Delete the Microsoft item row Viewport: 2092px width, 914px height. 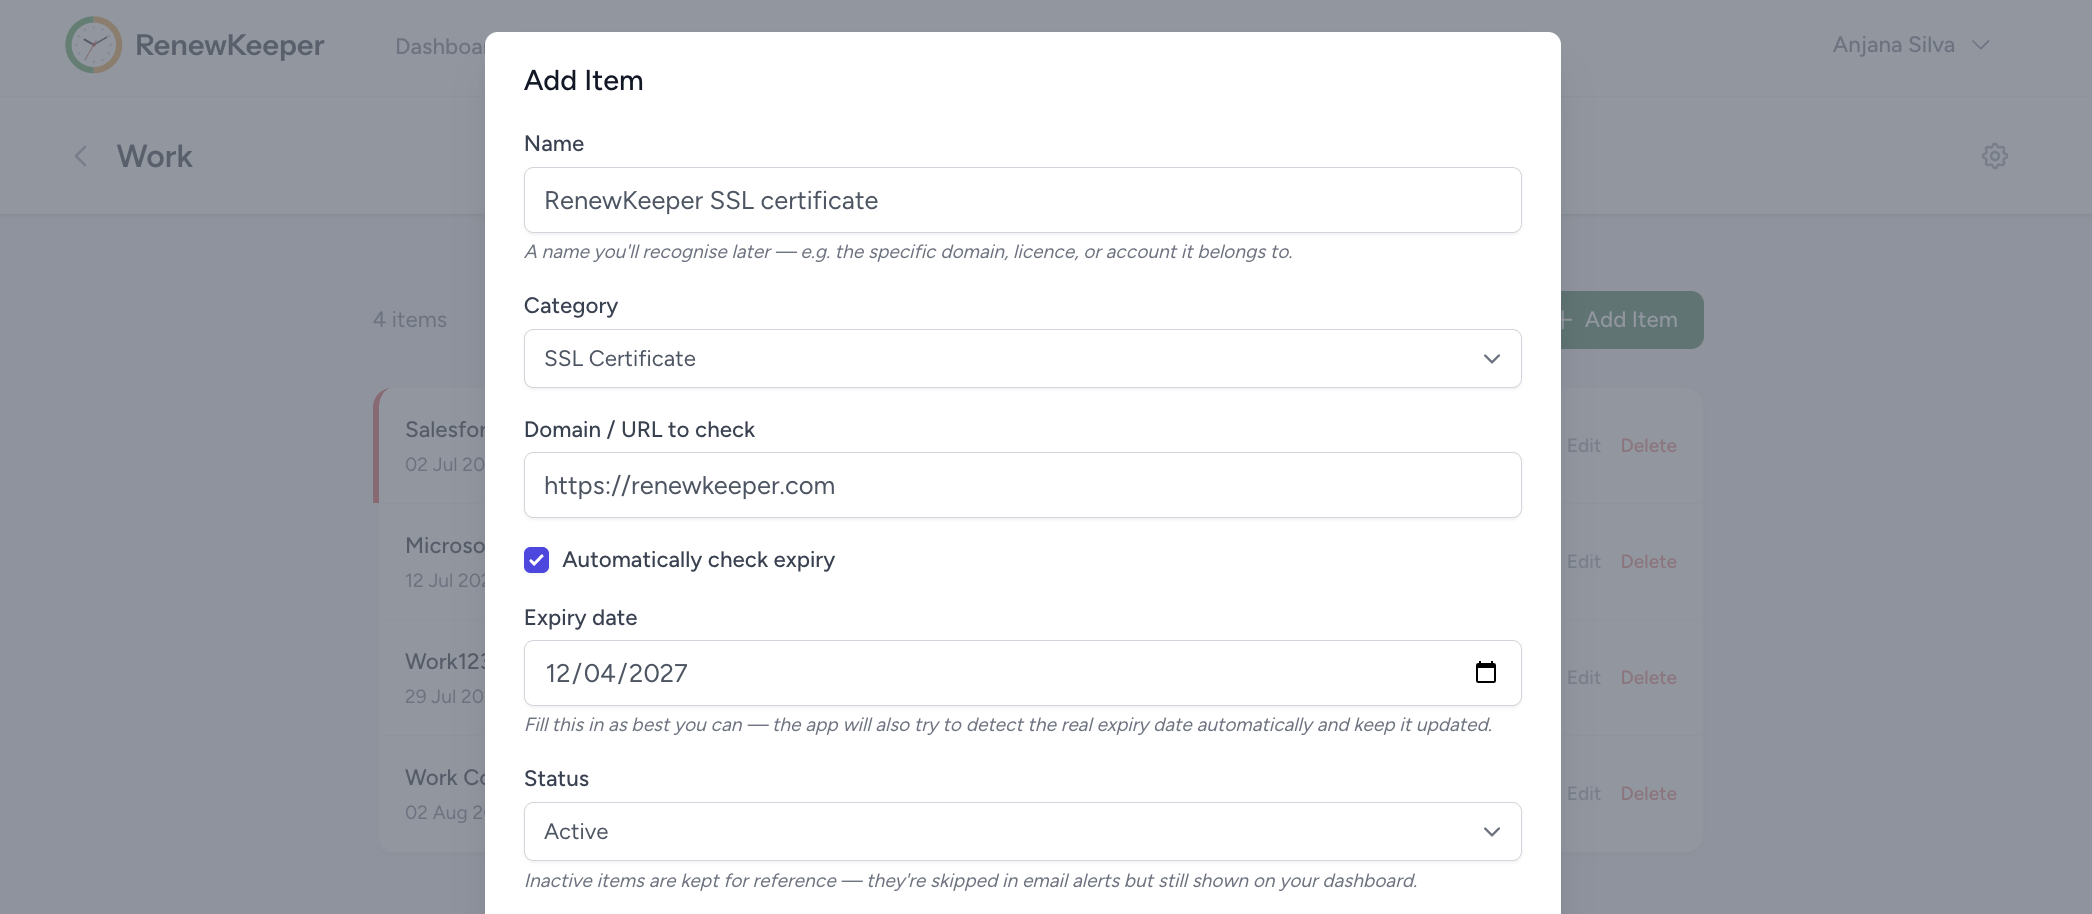tap(1648, 562)
